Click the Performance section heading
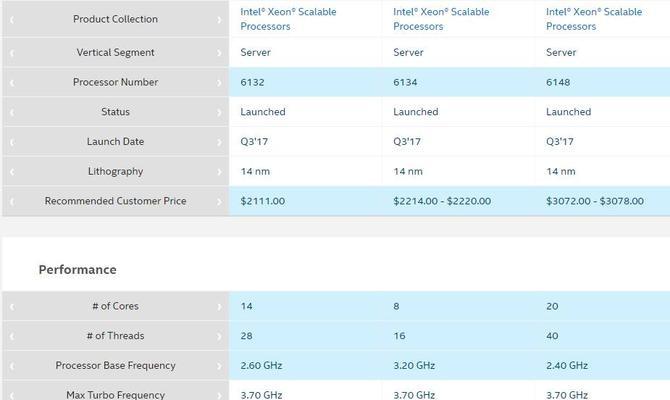The height and width of the screenshot is (400, 670). click(77, 270)
